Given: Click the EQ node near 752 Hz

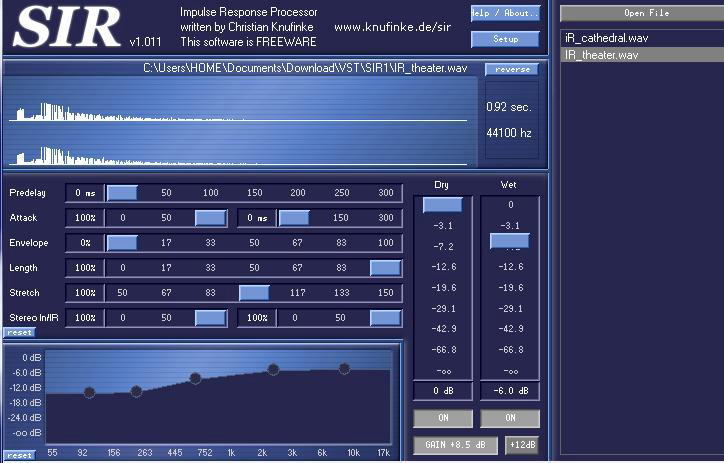Looking at the screenshot, I should click(195, 379).
